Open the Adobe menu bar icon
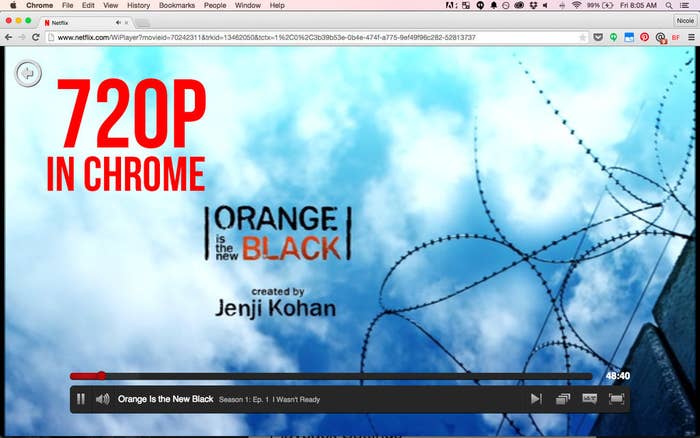The image size is (700, 438). tap(451, 5)
